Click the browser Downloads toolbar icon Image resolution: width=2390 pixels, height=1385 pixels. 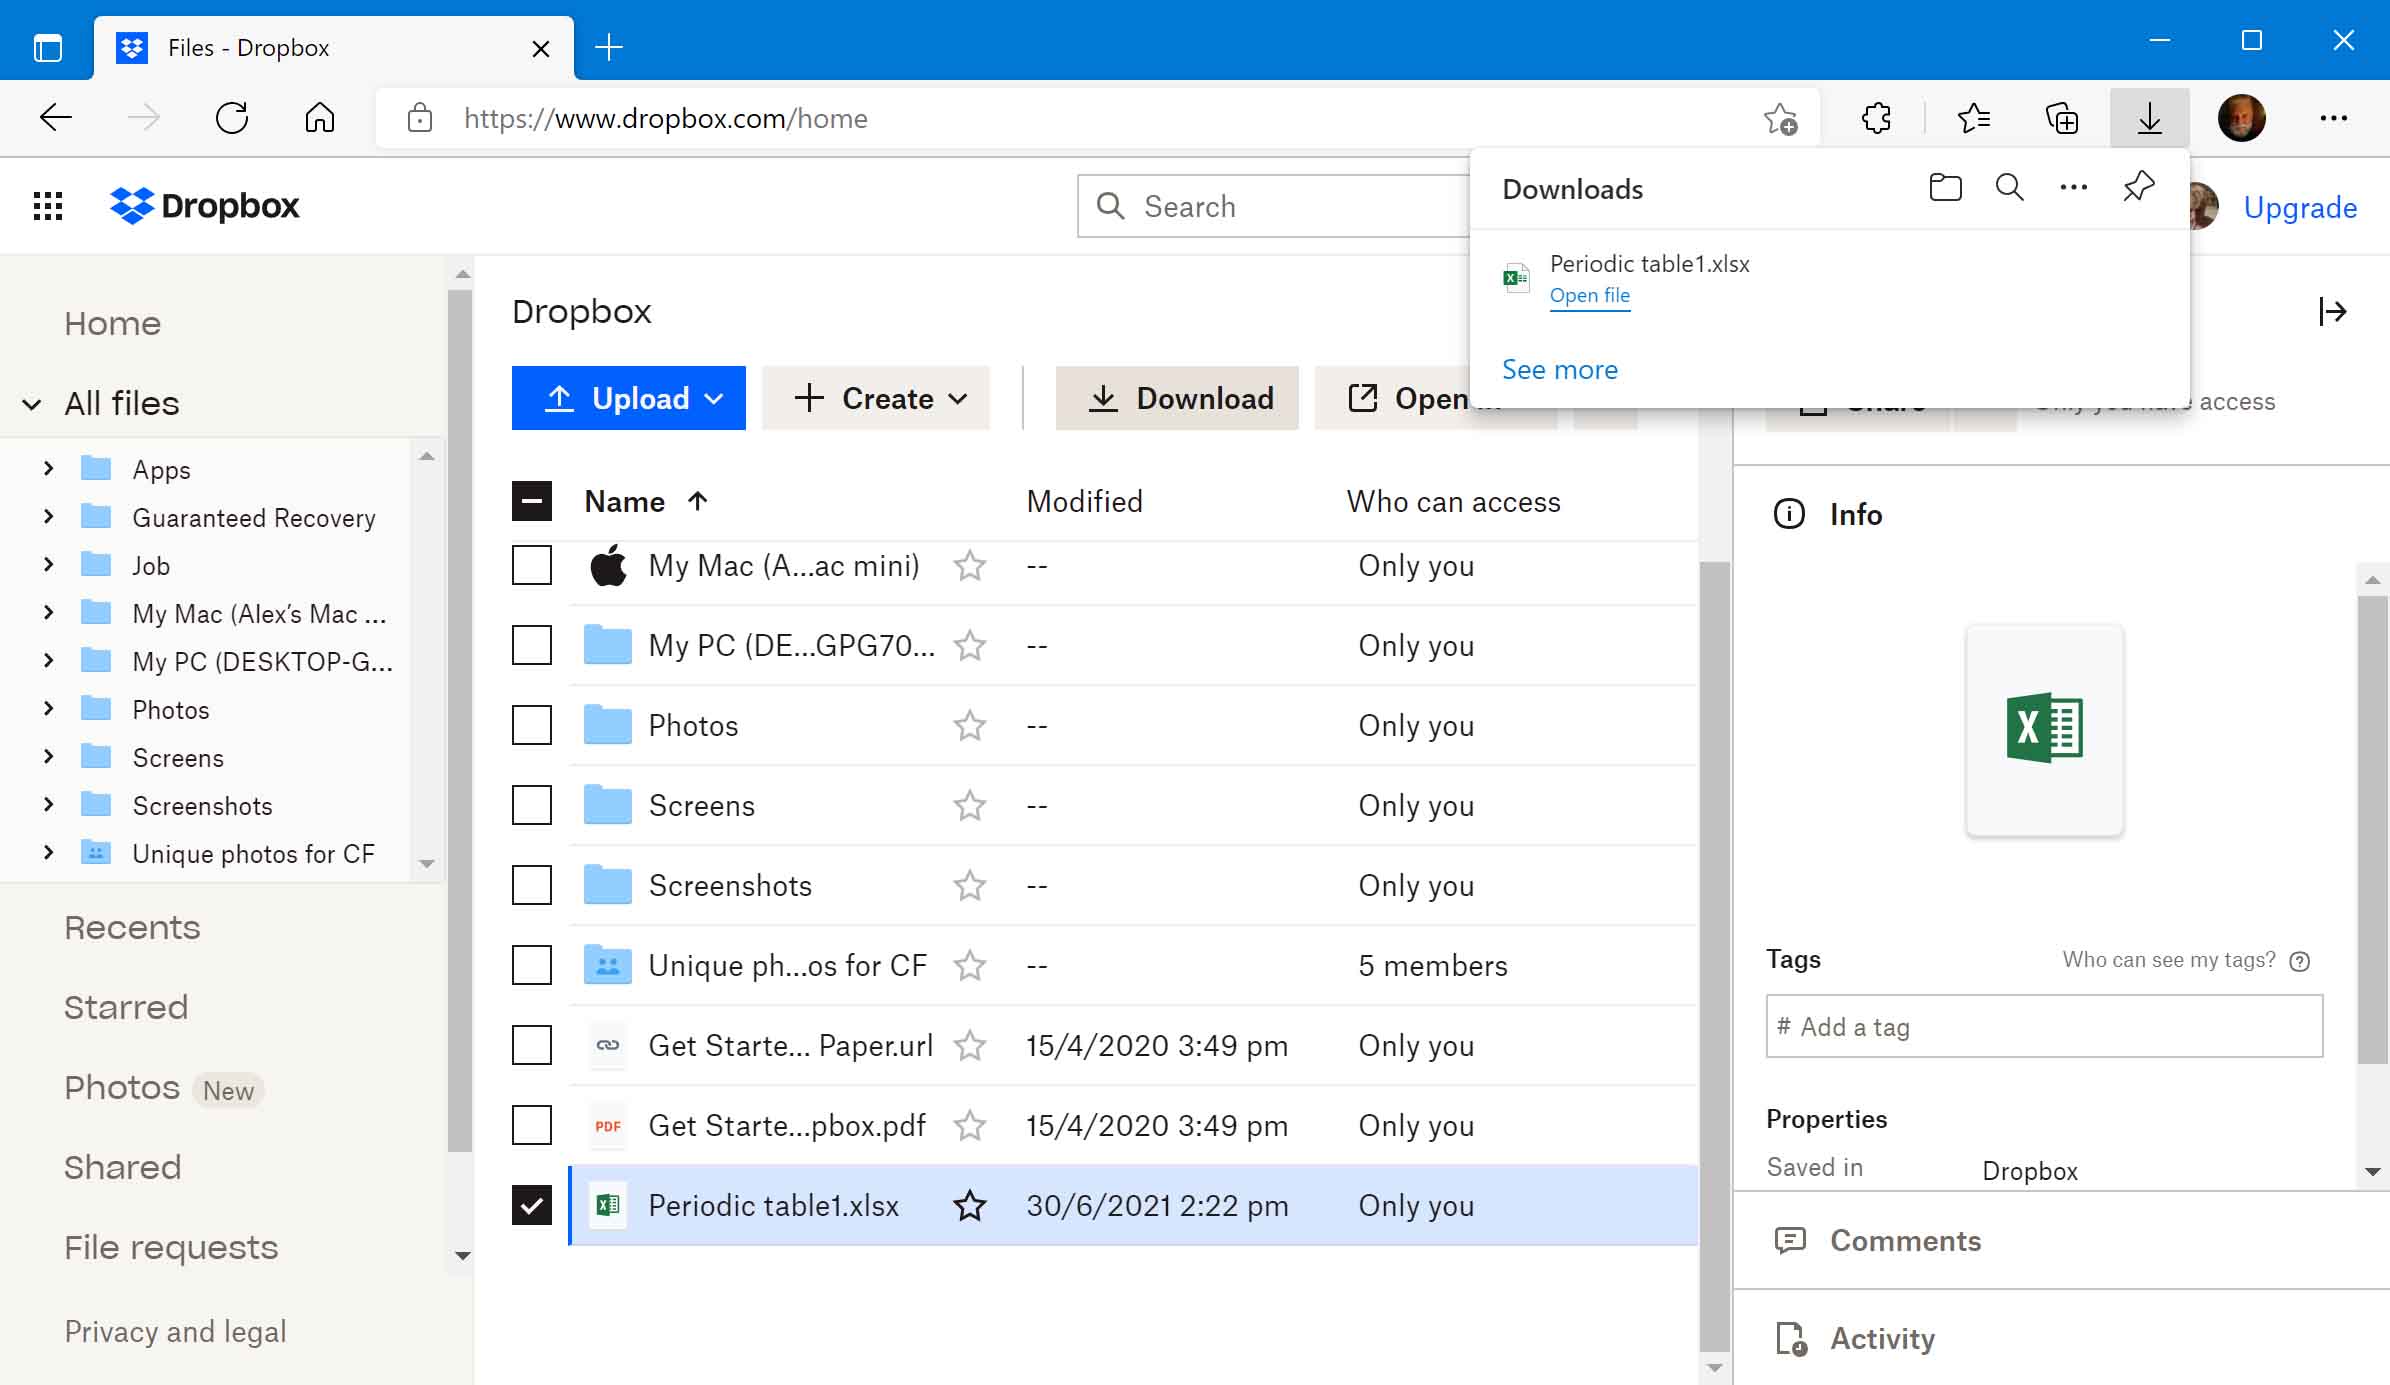(2150, 118)
